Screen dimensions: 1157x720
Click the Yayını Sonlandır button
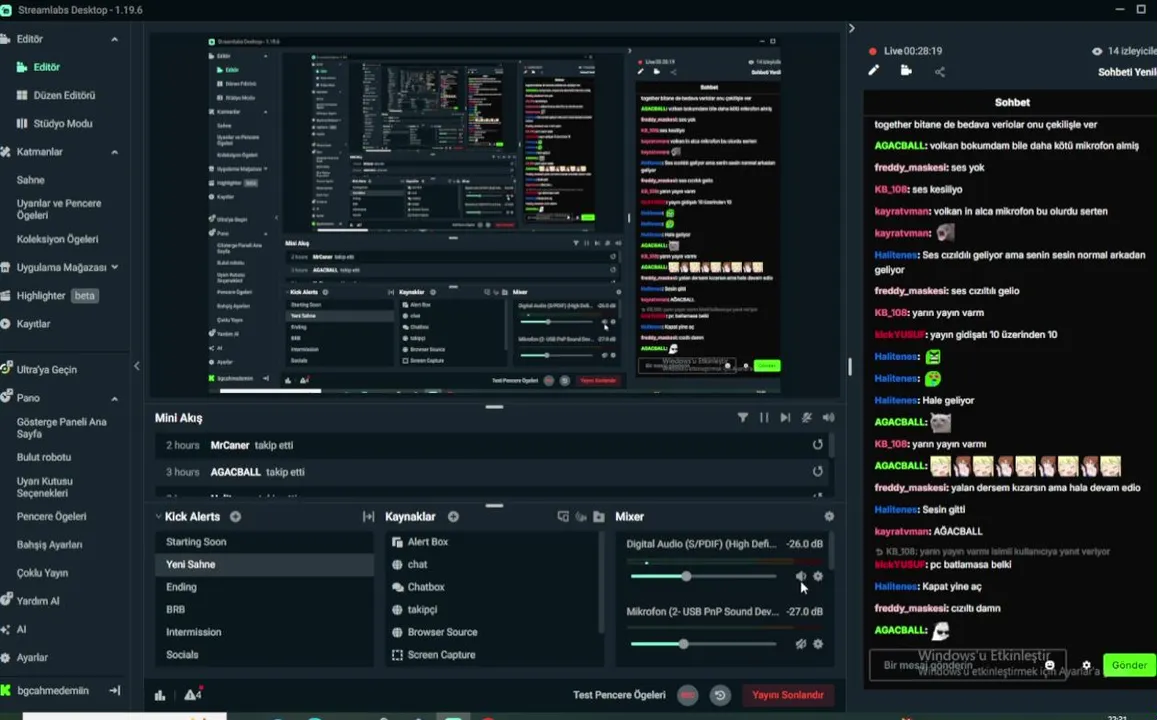point(787,695)
